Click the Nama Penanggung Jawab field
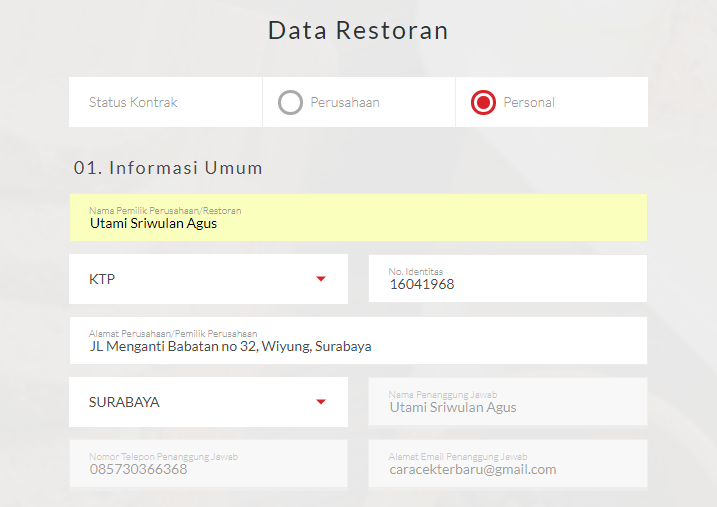 (x=507, y=406)
